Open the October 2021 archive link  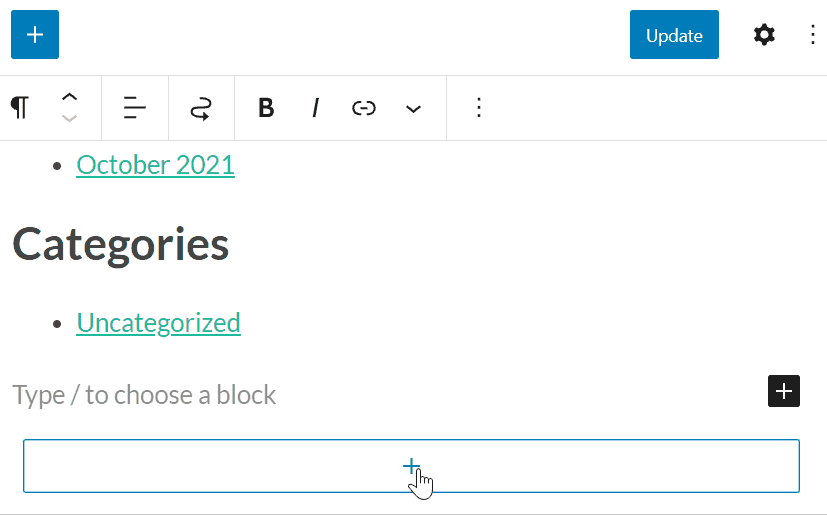coord(155,164)
